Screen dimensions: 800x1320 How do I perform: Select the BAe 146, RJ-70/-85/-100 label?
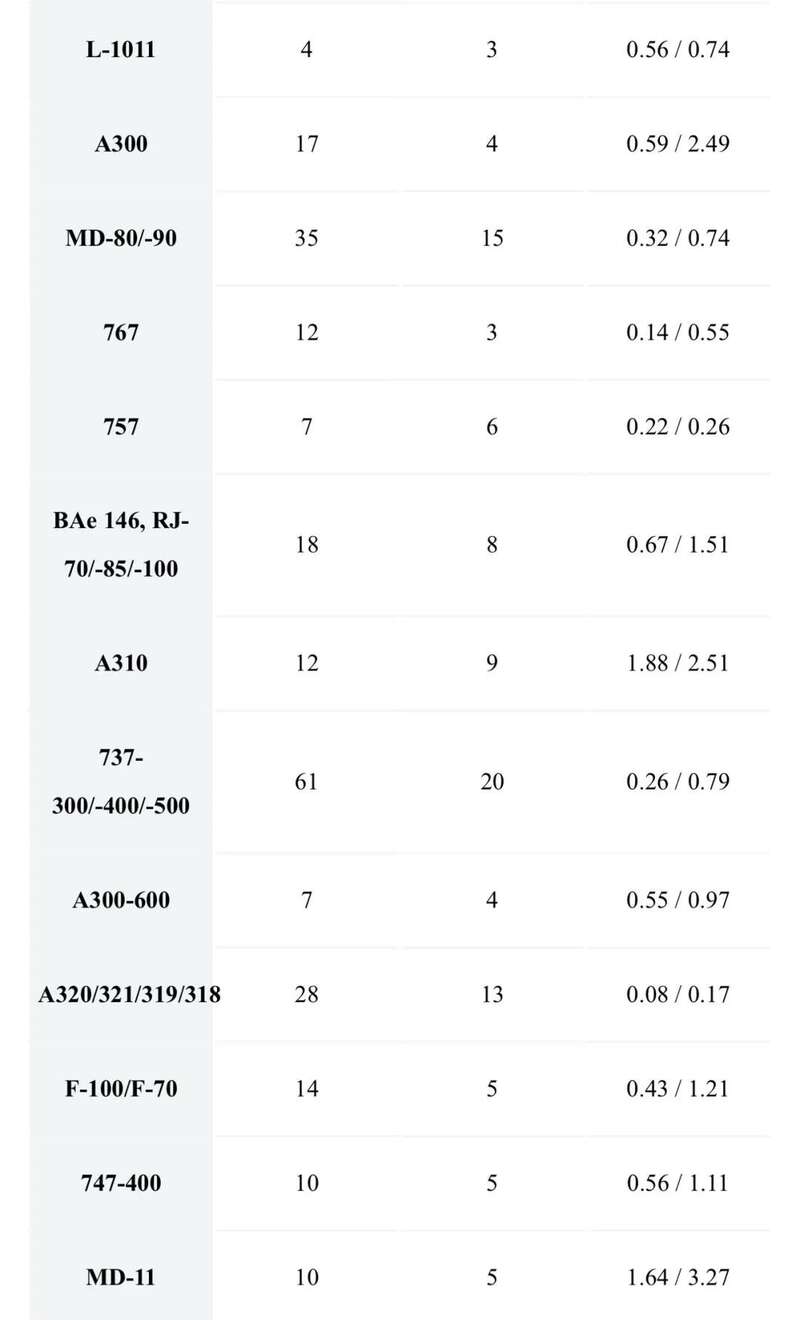pyautogui.click(x=121, y=545)
